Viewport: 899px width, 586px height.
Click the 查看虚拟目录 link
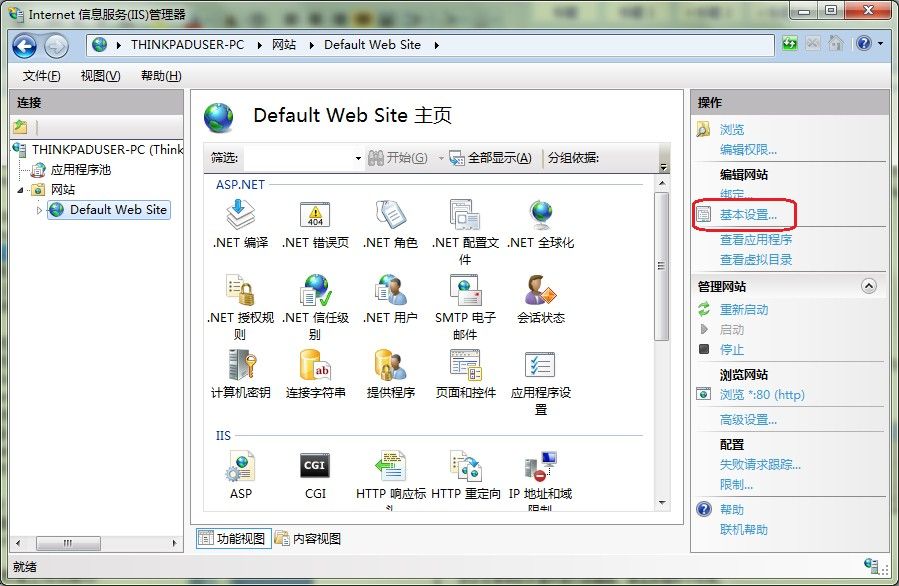coord(756,260)
